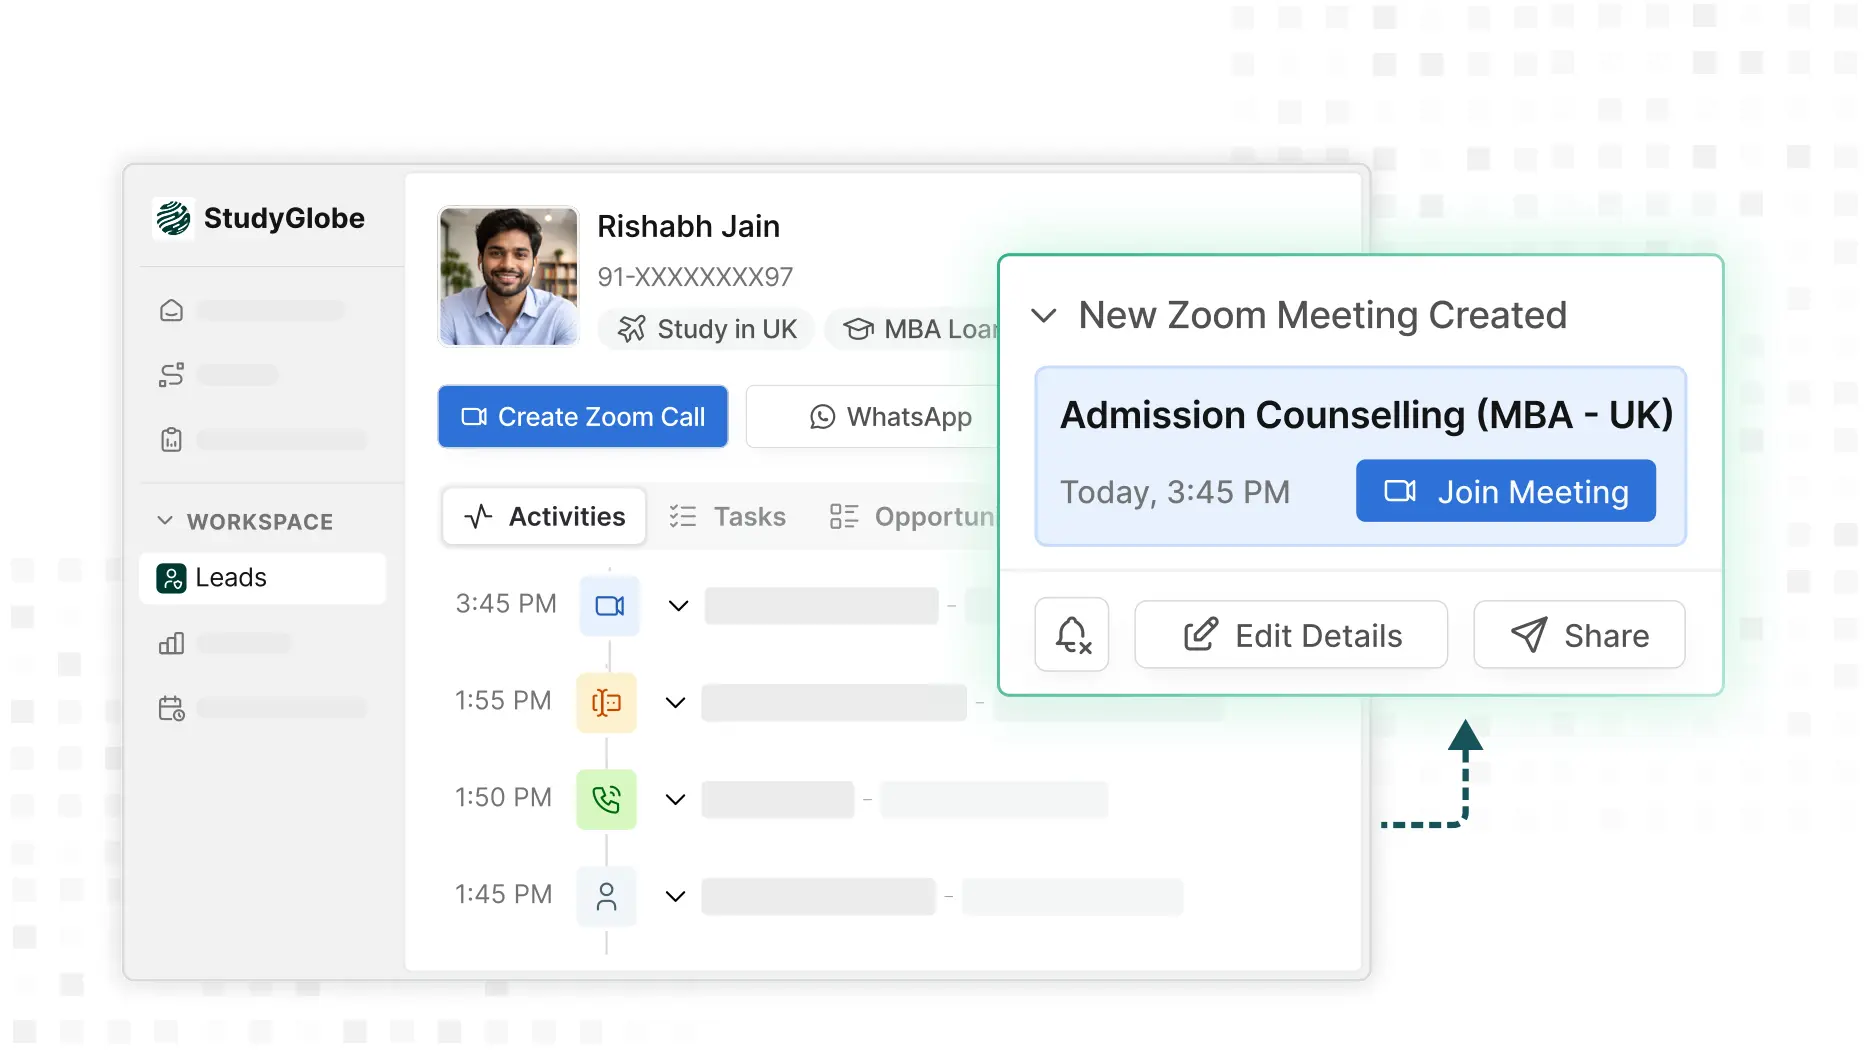
Task: Collapse the WORKSPACE section
Action: click(x=165, y=521)
